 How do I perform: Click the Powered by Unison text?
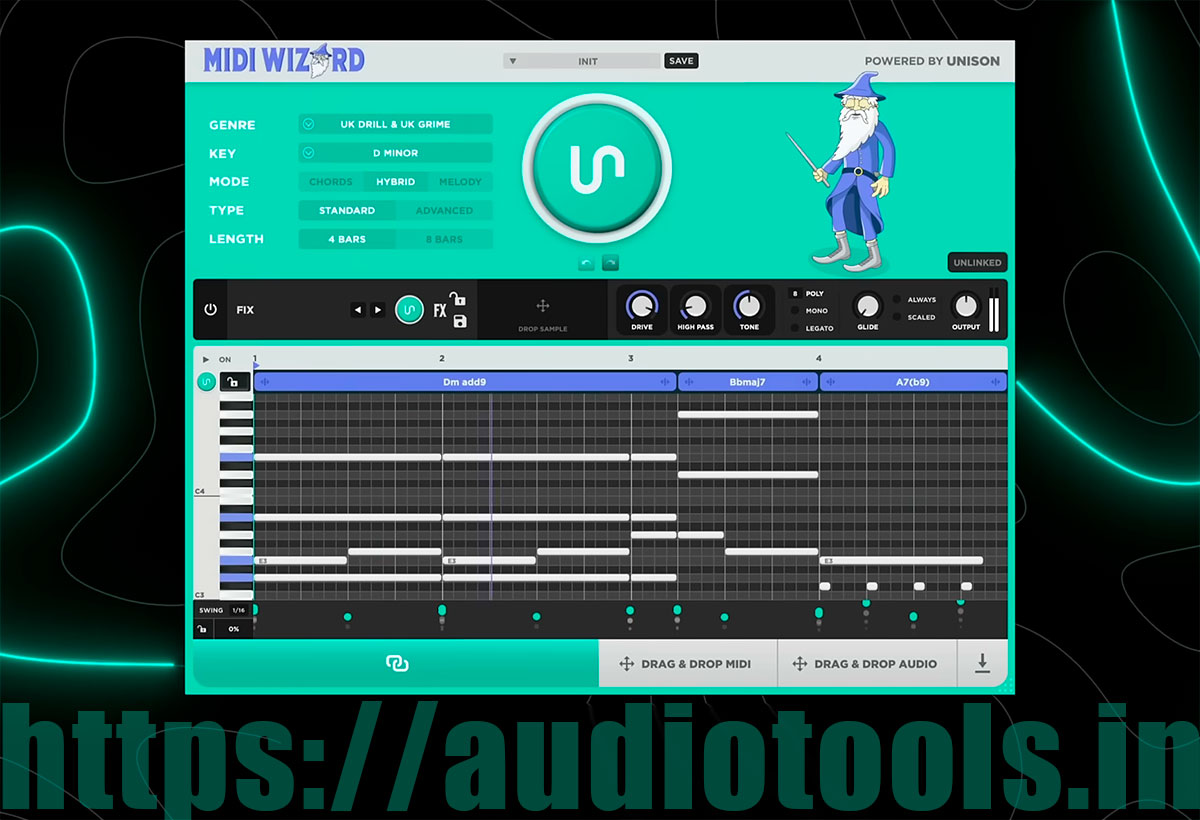coord(932,61)
